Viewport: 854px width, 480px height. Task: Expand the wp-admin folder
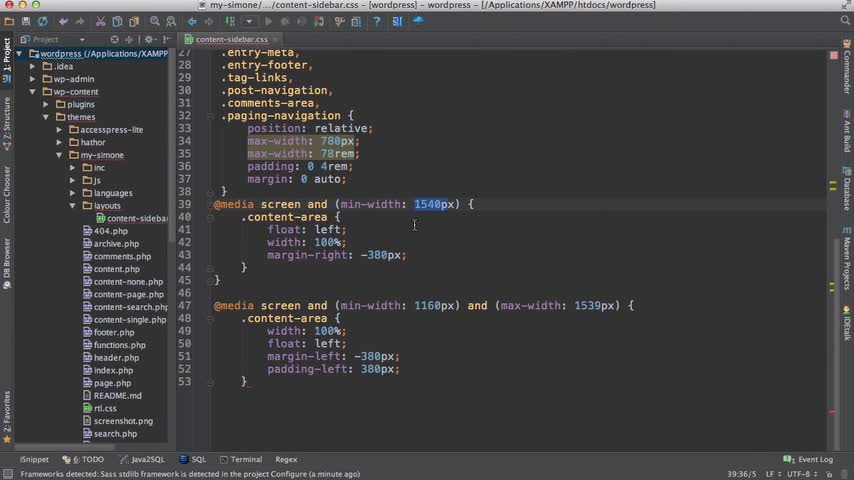pyautogui.click(x=33, y=79)
